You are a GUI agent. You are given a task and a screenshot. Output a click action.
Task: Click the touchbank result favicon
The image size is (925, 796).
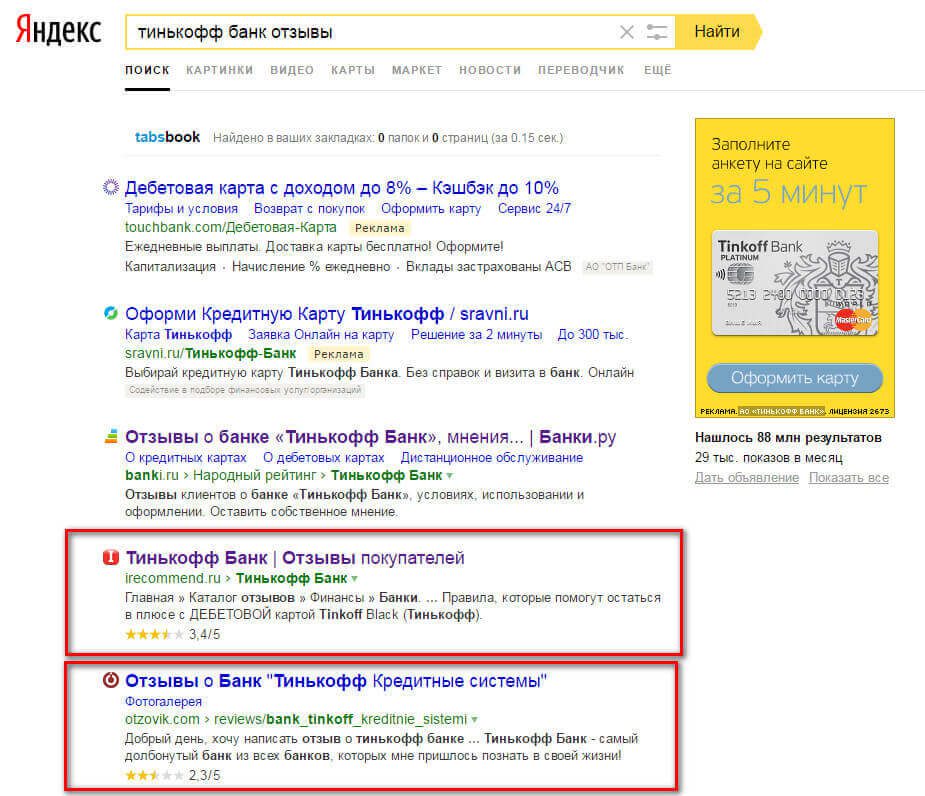tap(110, 187)
